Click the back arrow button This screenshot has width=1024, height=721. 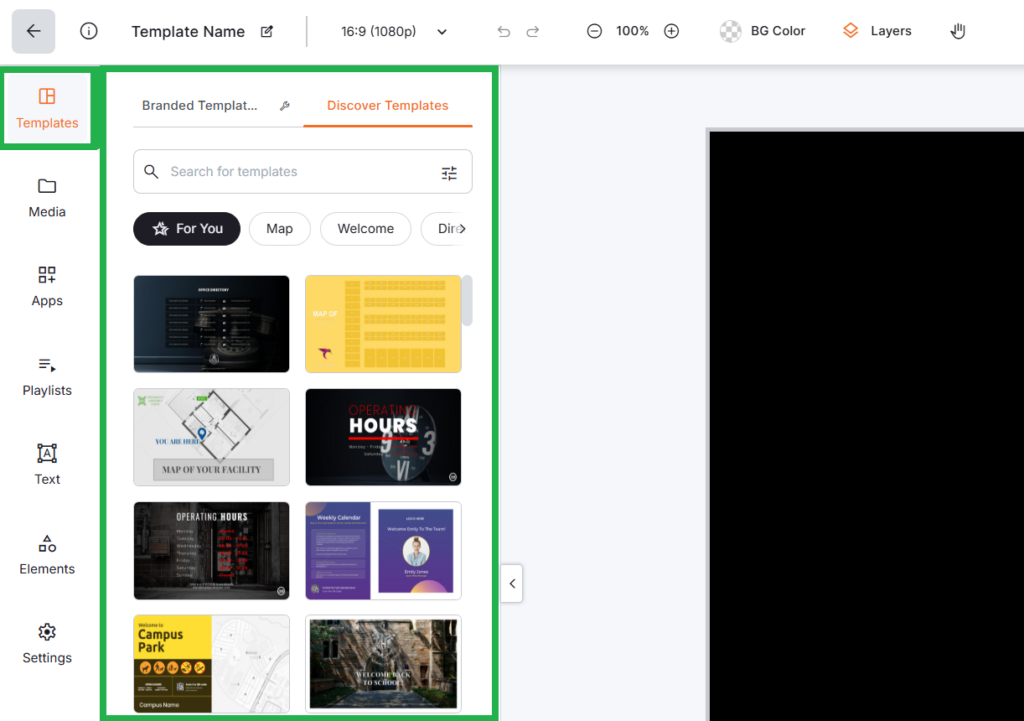click(x=33, y=31)
